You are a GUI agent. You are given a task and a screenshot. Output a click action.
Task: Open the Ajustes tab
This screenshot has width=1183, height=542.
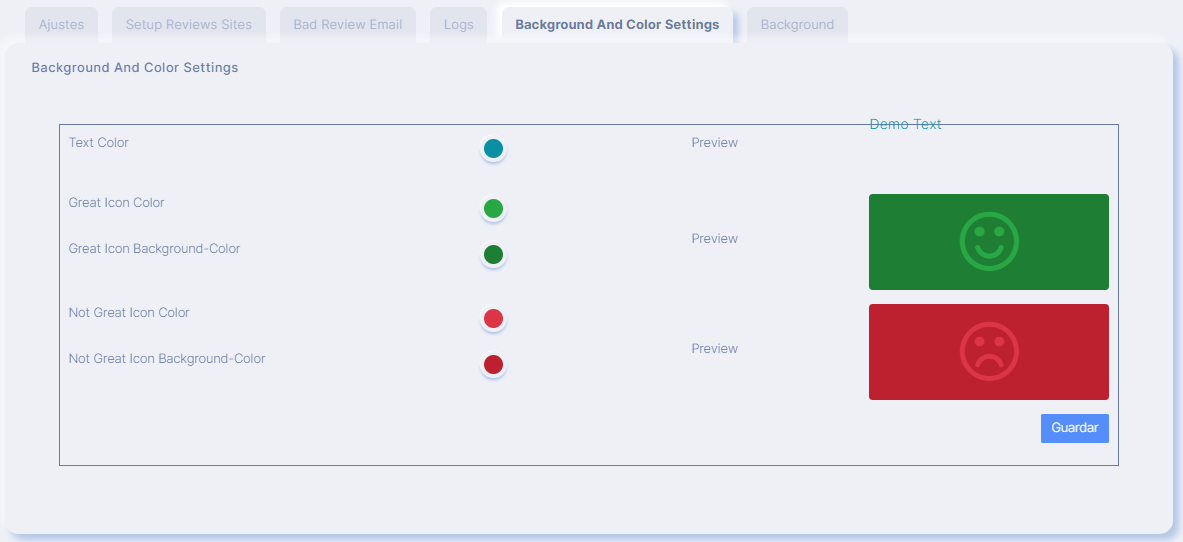pyautogui.click(x=61, y=24)
